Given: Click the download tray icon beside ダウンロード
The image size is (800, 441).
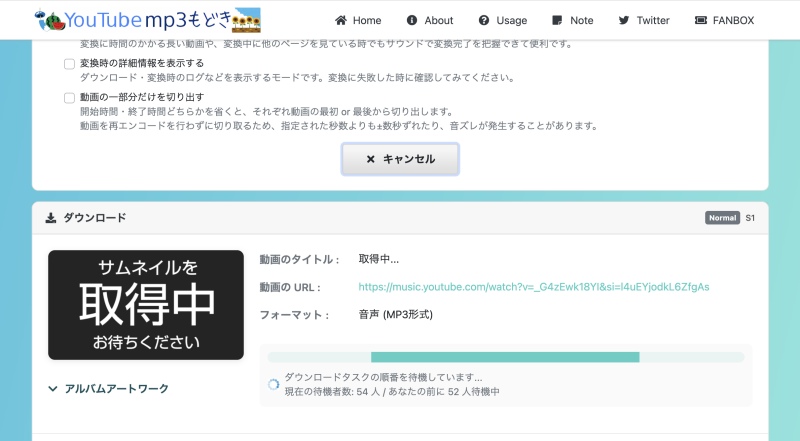Looking at the screenshot, I should (x=51, y=218).
